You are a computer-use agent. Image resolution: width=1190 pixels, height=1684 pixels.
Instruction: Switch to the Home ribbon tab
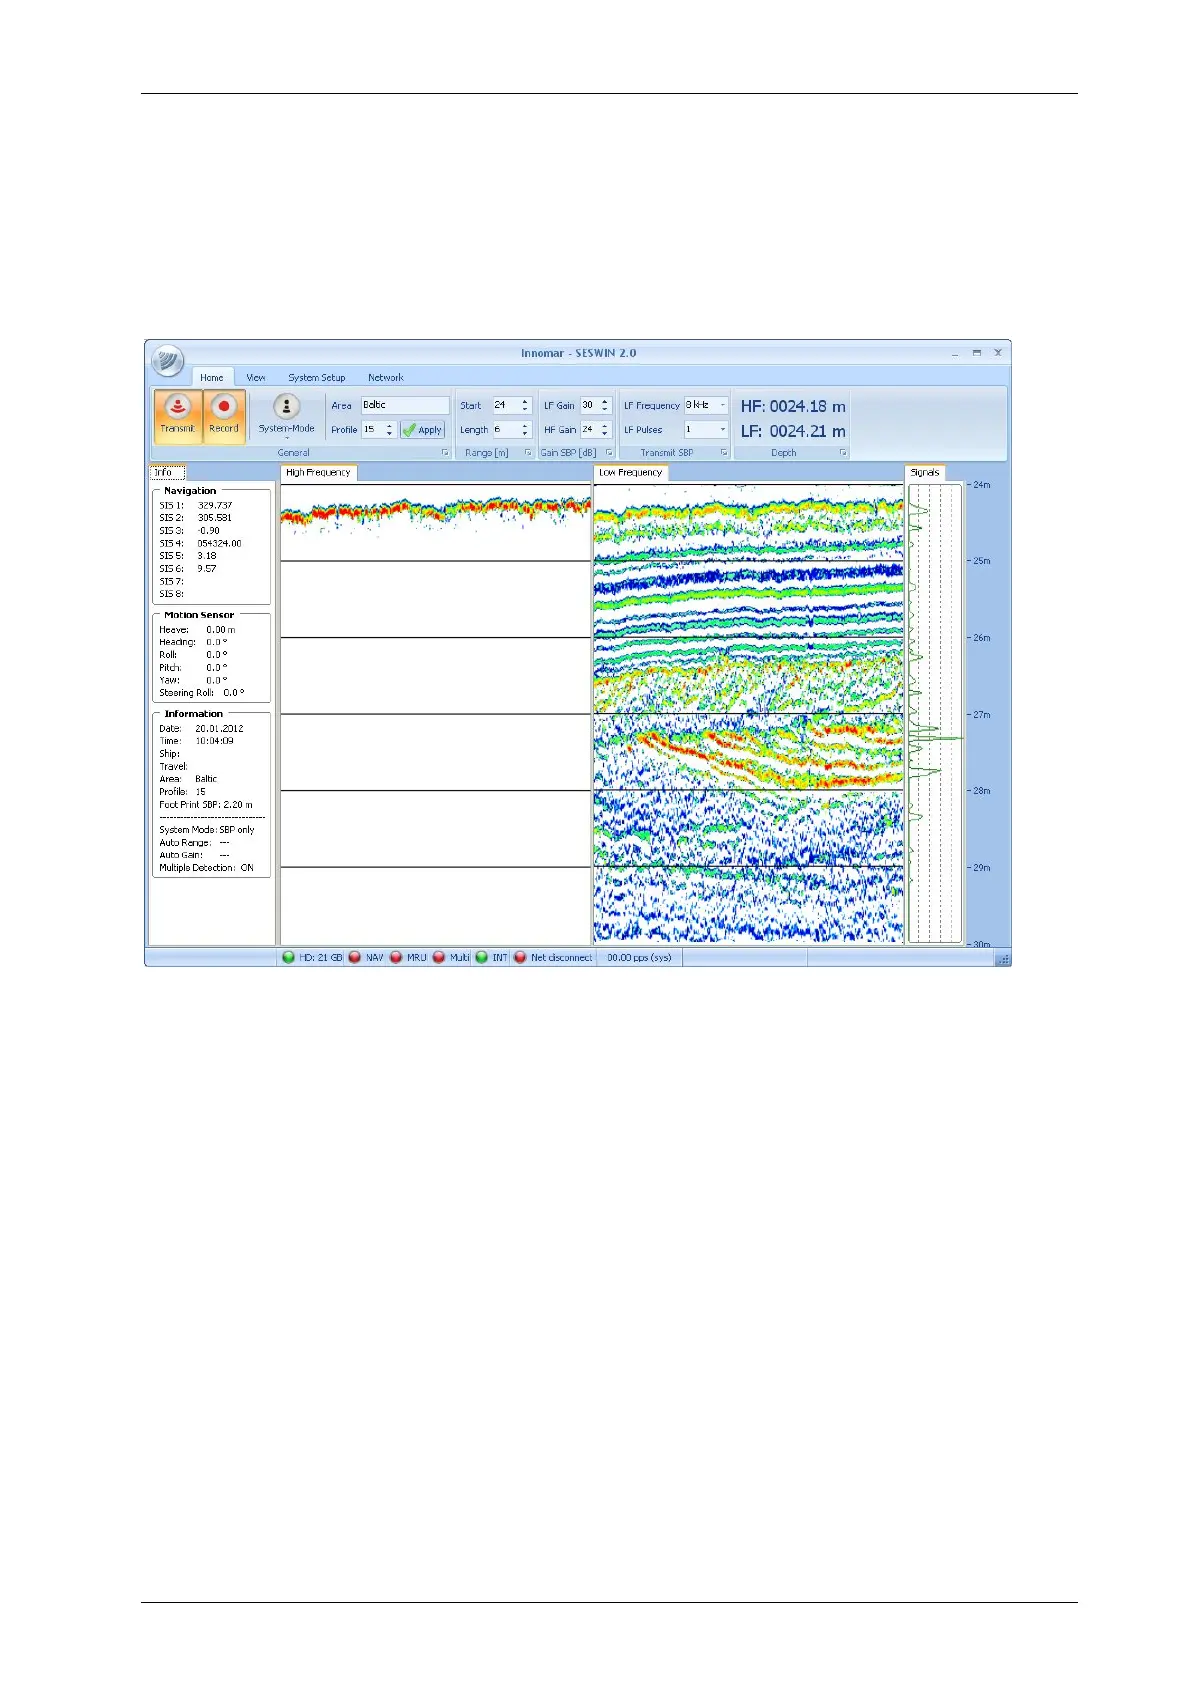point(212,378)
